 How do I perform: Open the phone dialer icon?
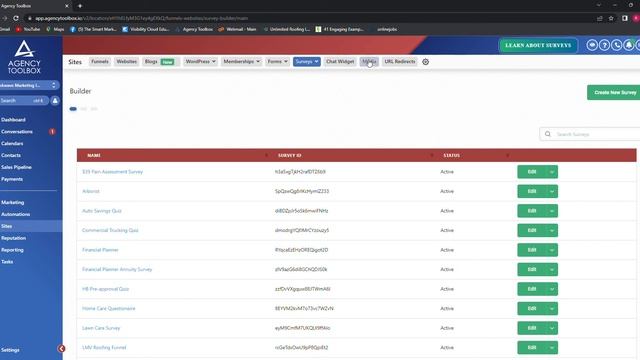point(616,45)
